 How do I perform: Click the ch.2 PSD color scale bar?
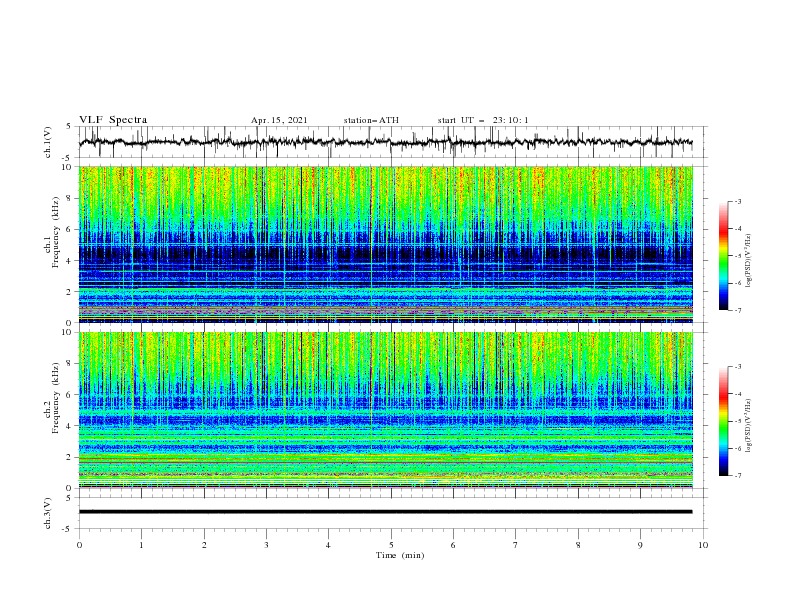point(723,421)
